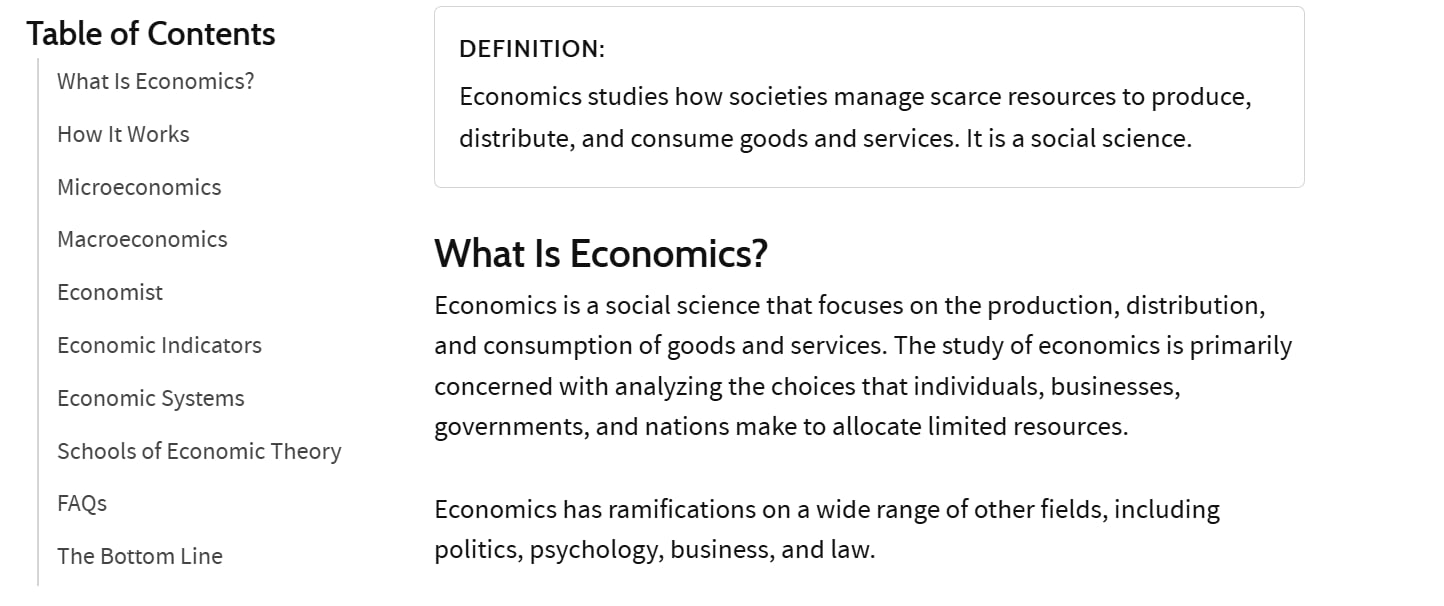
Task: Click the text 'politics, psychology, business, and law.'
Action: (655, 550)
